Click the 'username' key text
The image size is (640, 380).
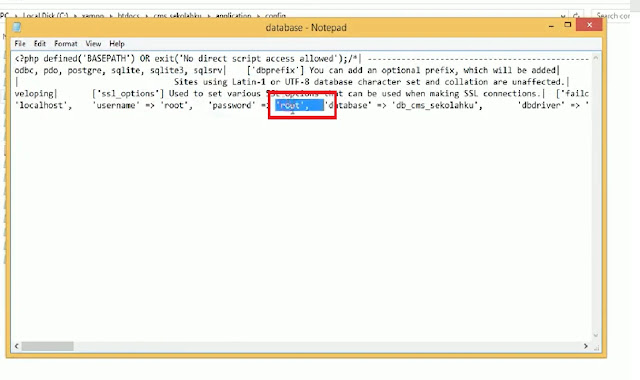(116, 105)
